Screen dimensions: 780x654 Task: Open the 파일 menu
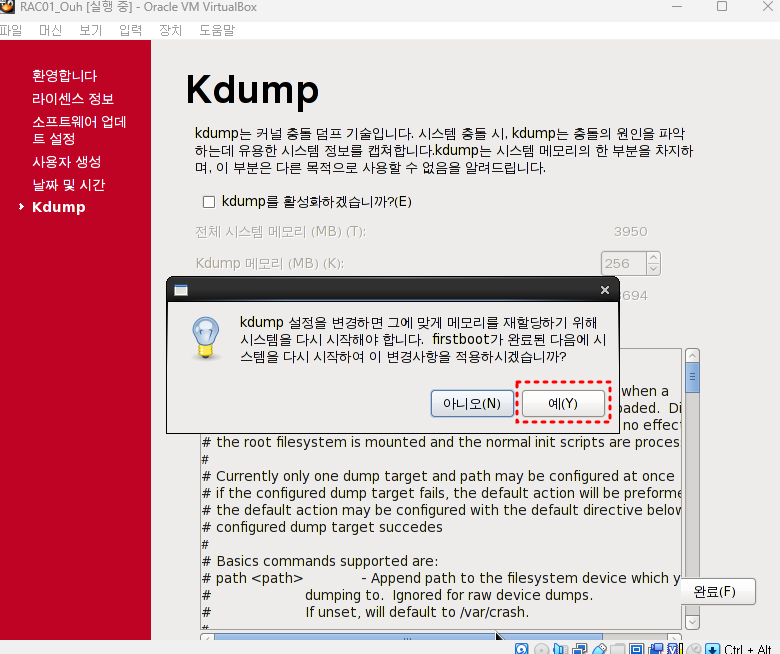(x=11, y=30)
